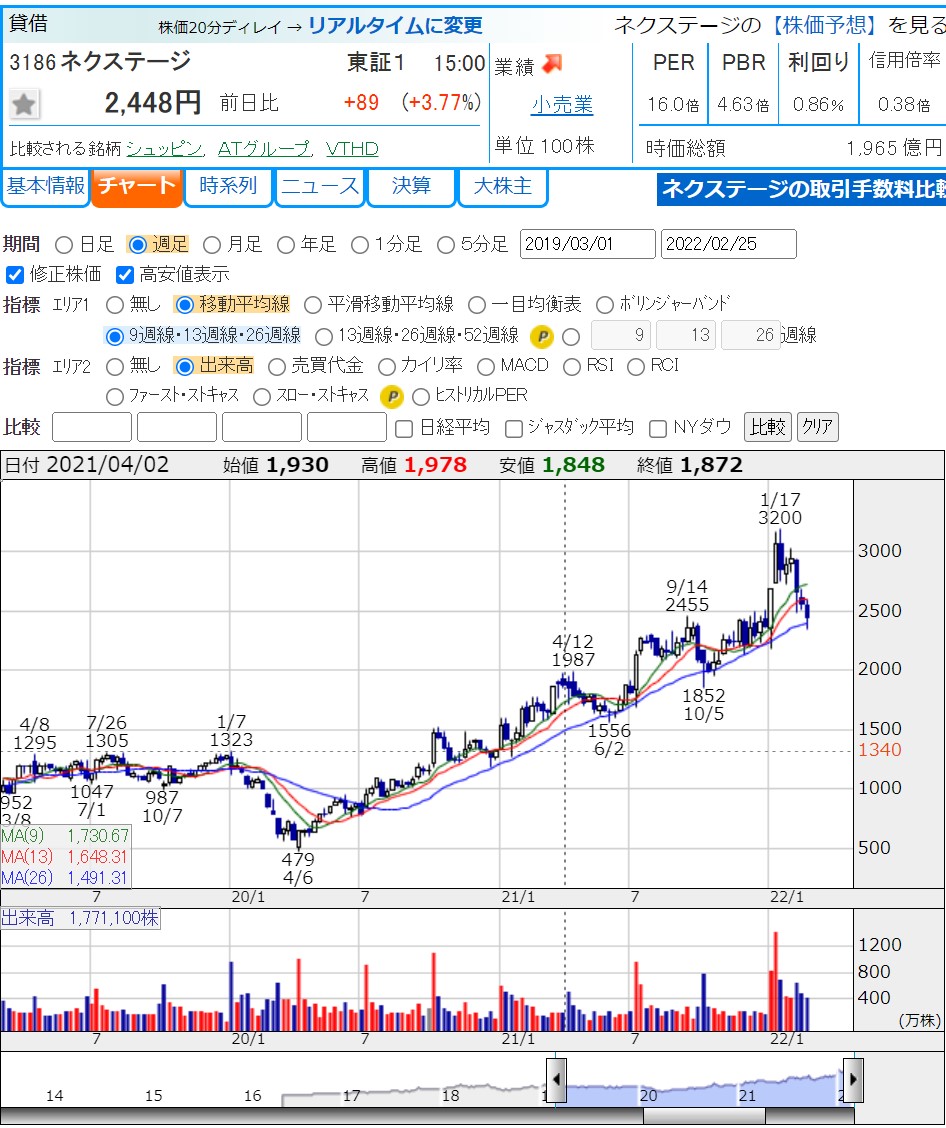The height and width of the screenshot is (1128, 946).
Task: Select the 日足 period radio button
Action: (x=64, y=244)
